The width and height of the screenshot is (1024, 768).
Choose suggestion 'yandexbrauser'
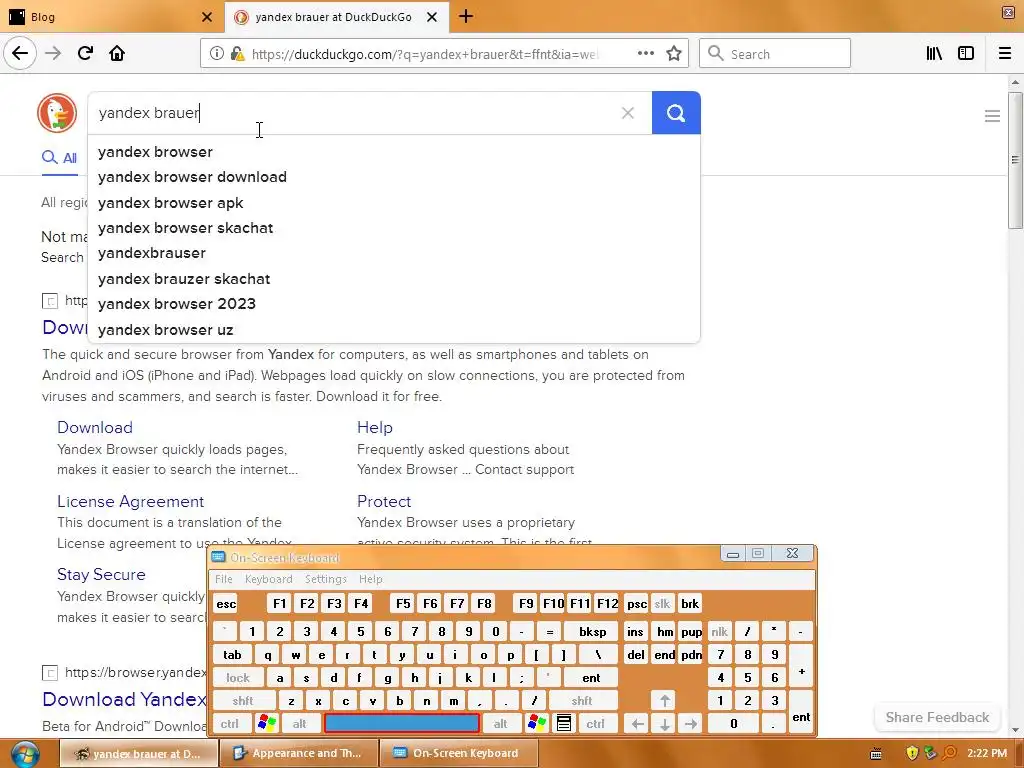click(394, 253)
